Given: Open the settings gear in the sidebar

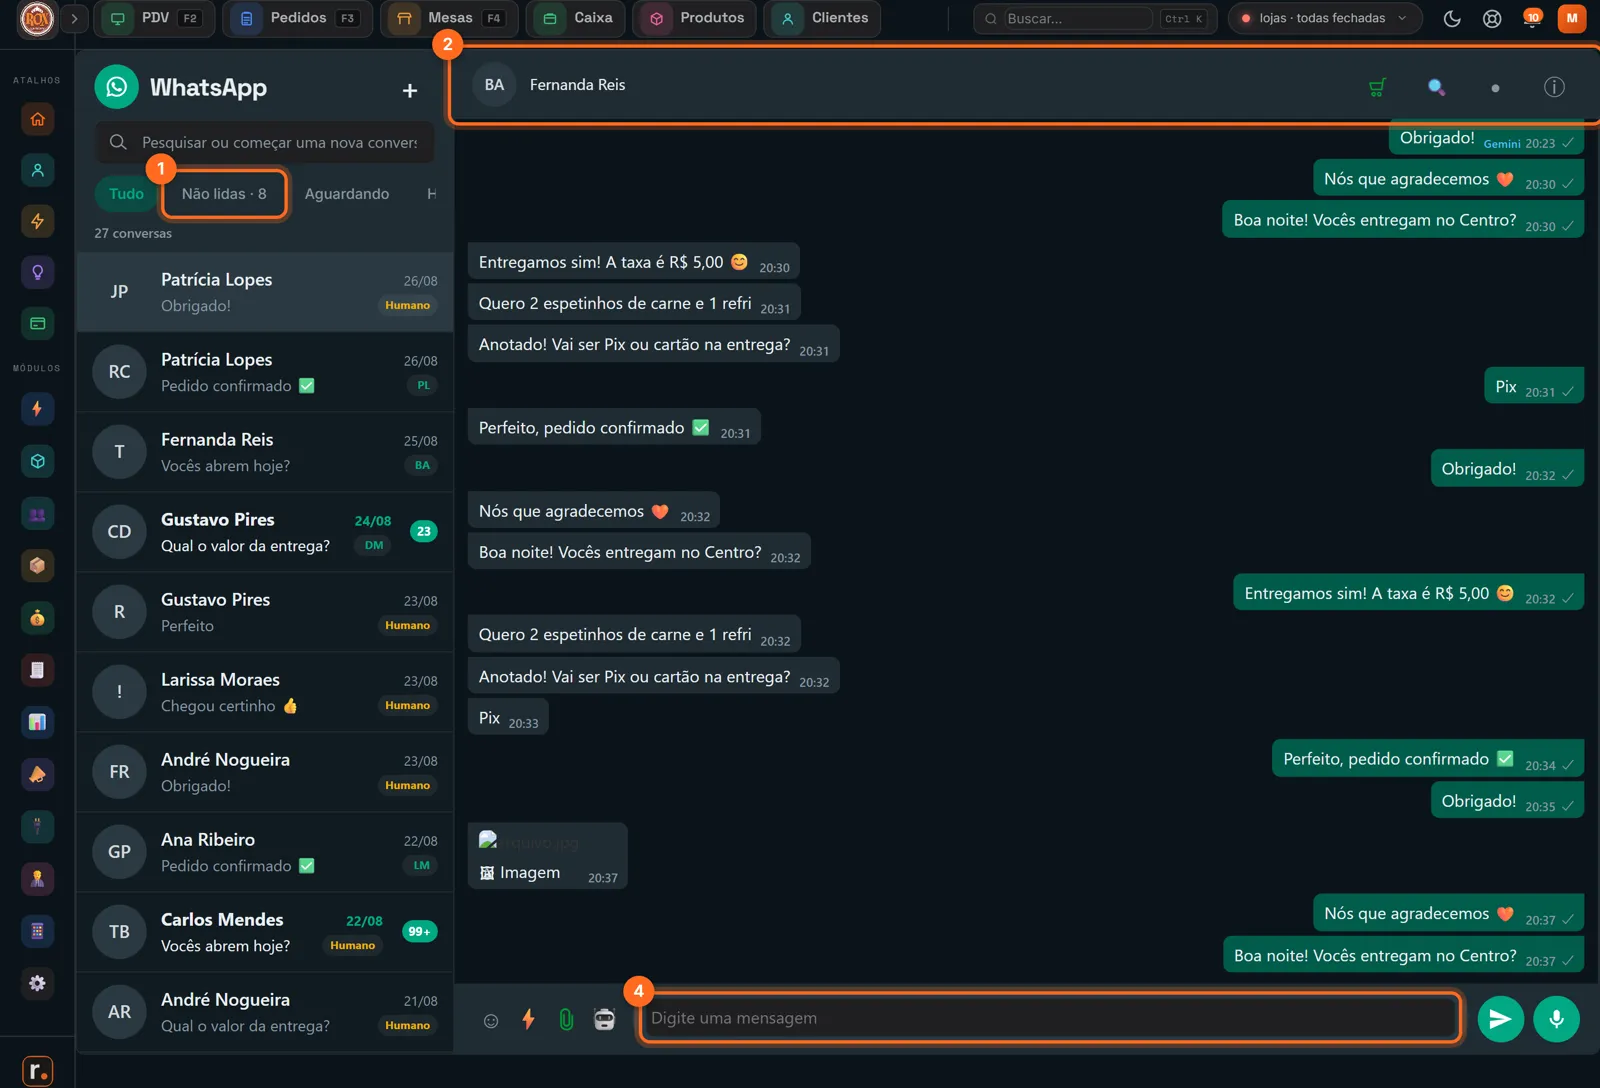Looking at the screenshot, I should tap(37, 983).
